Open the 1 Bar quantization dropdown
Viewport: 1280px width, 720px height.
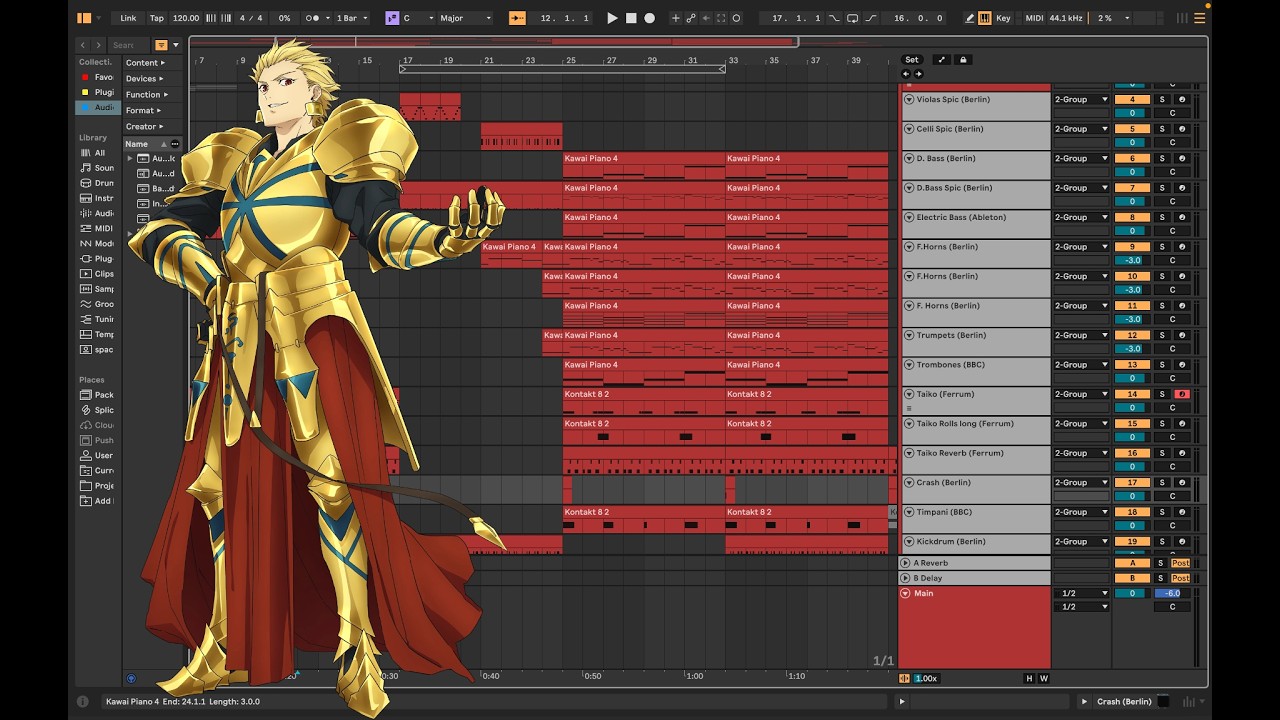pyautogui.click(x=352, y=18)
